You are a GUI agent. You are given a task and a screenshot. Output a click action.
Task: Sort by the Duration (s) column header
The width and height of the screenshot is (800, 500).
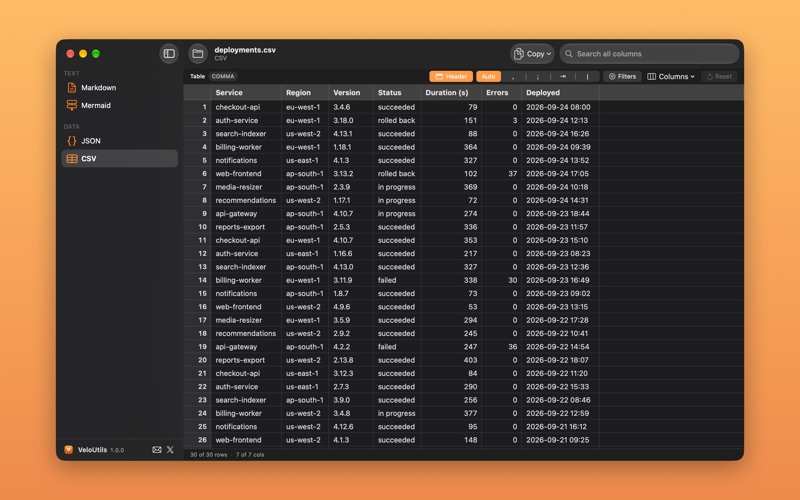[x=451, y=93]
